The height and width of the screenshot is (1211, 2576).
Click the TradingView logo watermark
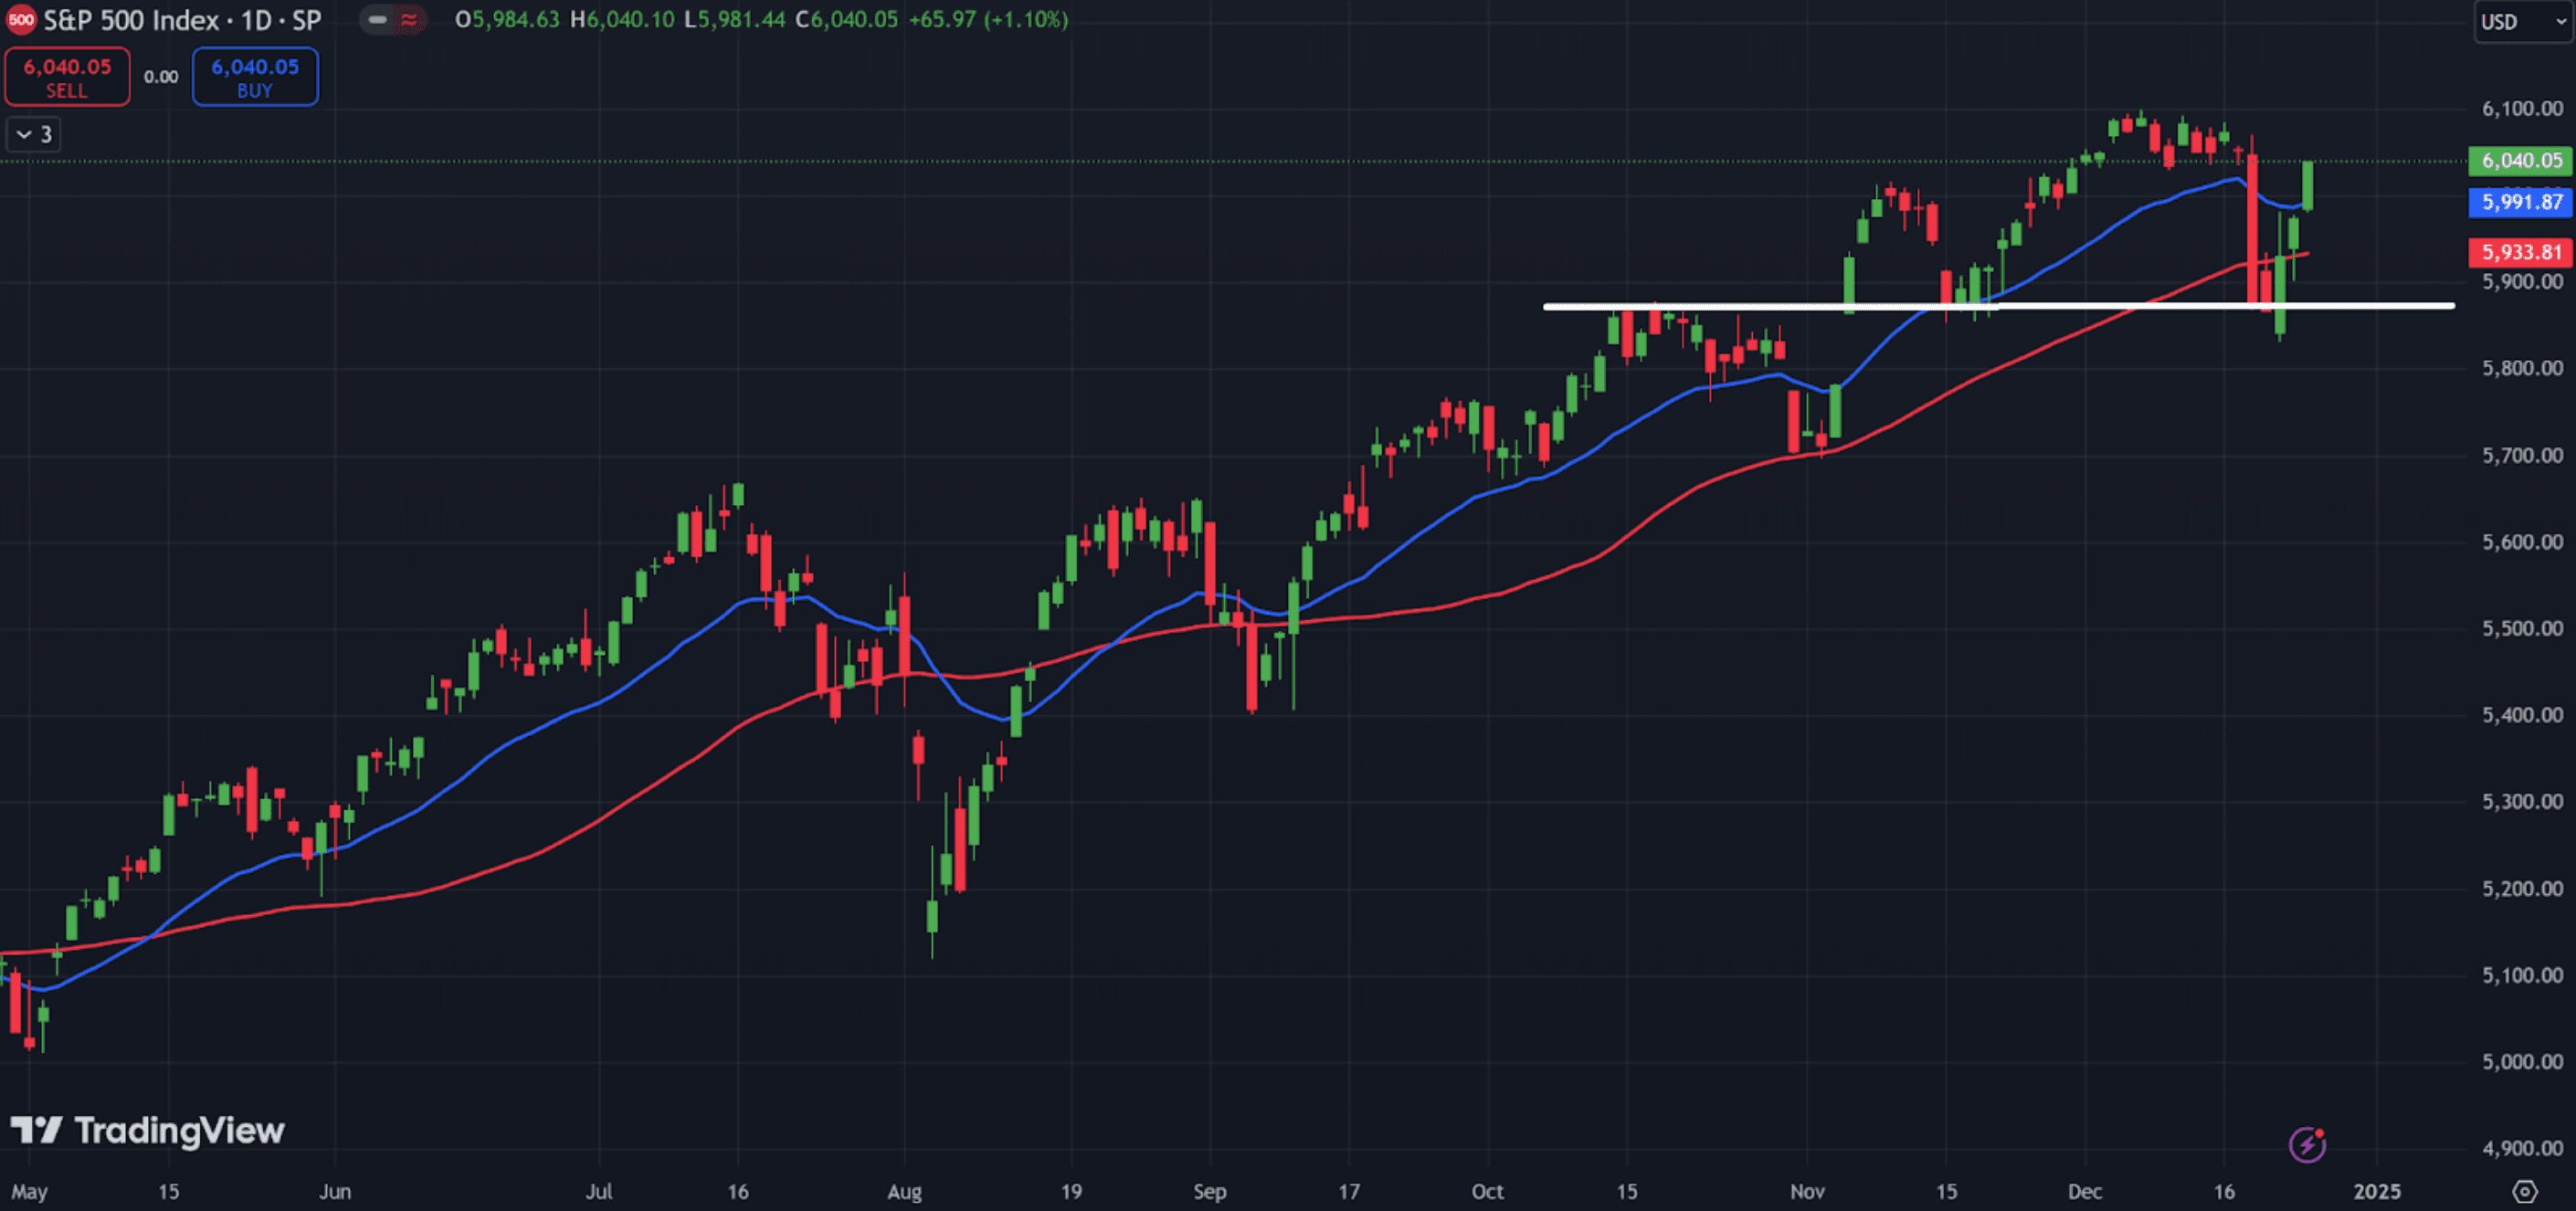pyautogui.click(x=148, y=1131)
